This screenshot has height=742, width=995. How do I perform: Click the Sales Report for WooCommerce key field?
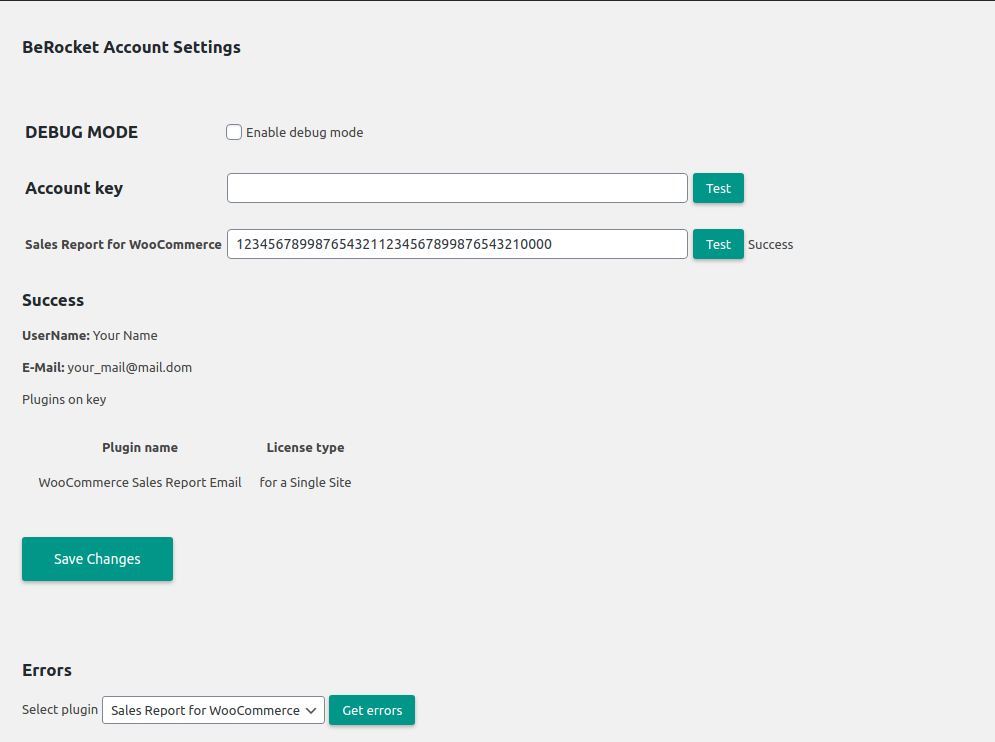(x=457, y=244)
